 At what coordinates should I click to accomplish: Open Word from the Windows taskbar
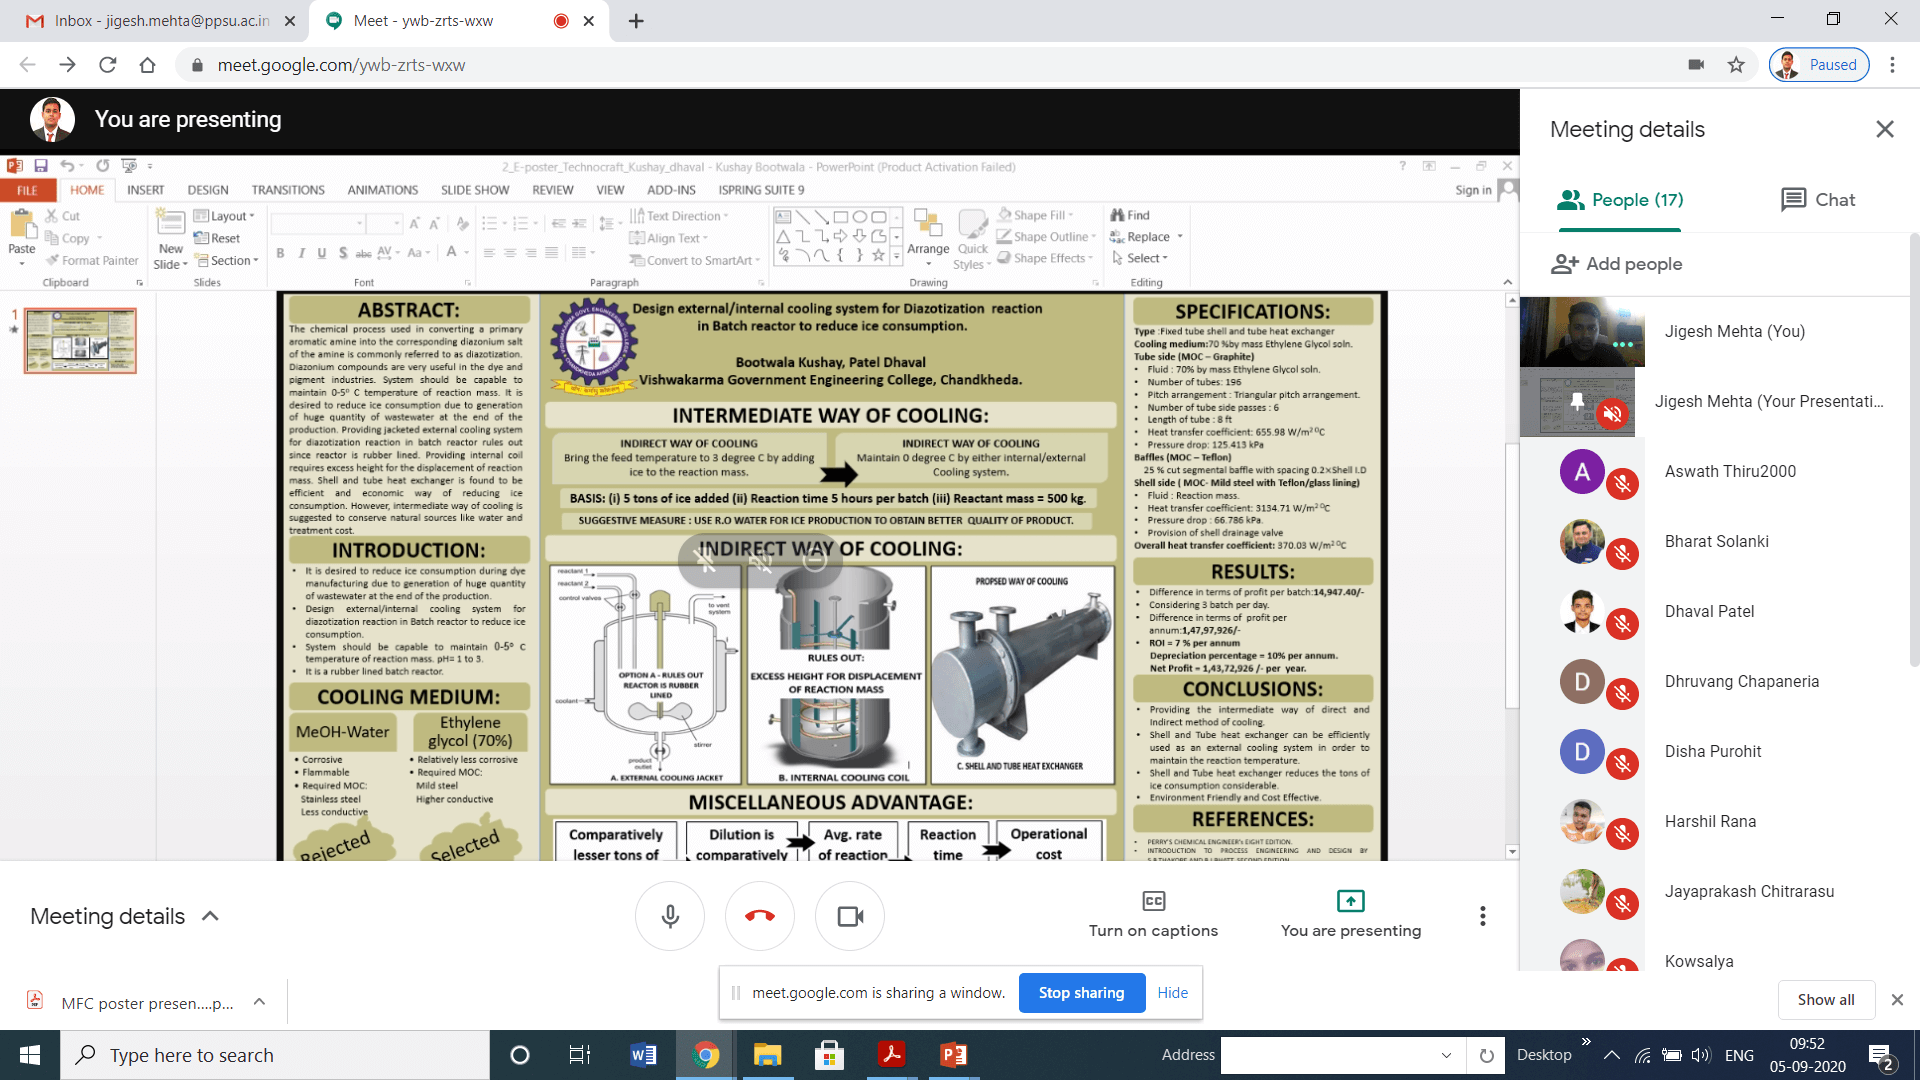coord(643,1055)
